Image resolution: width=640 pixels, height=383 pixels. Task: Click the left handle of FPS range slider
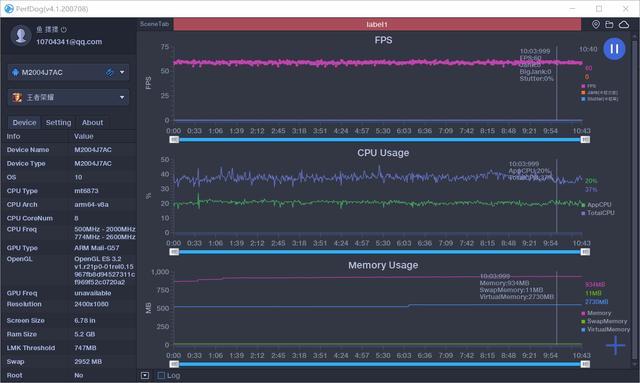(174, 140)
